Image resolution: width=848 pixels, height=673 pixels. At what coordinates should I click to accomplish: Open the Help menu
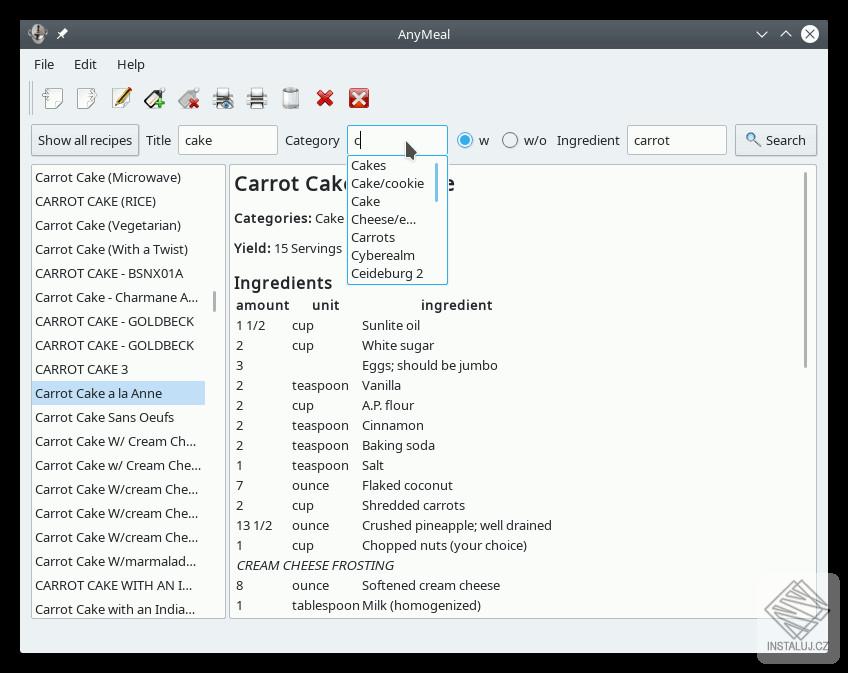point(131,64)
